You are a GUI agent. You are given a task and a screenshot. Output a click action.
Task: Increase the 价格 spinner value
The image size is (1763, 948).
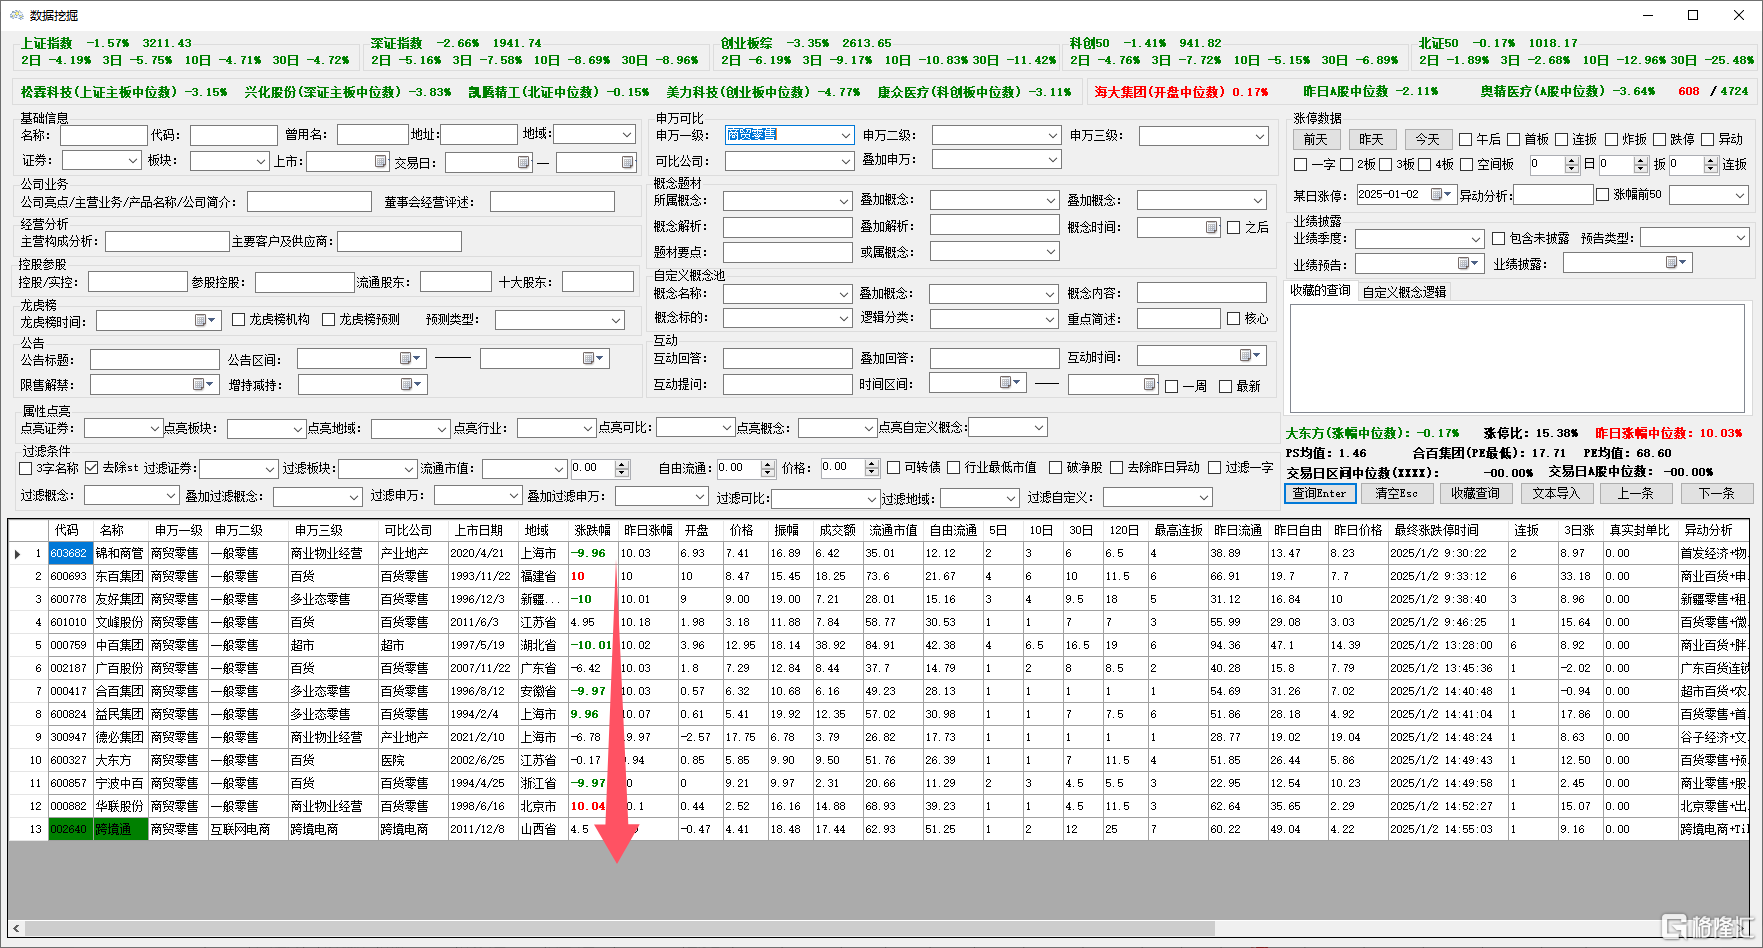(x=872, y=463)
